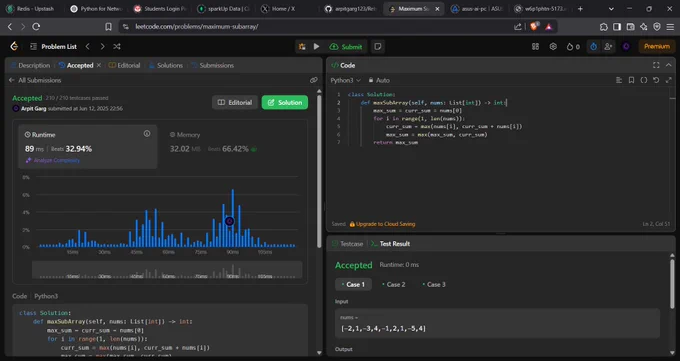Viewport: 680px width, 361px height.
Task: Bookmark this page icon in address bar
Action: [108, 26]
